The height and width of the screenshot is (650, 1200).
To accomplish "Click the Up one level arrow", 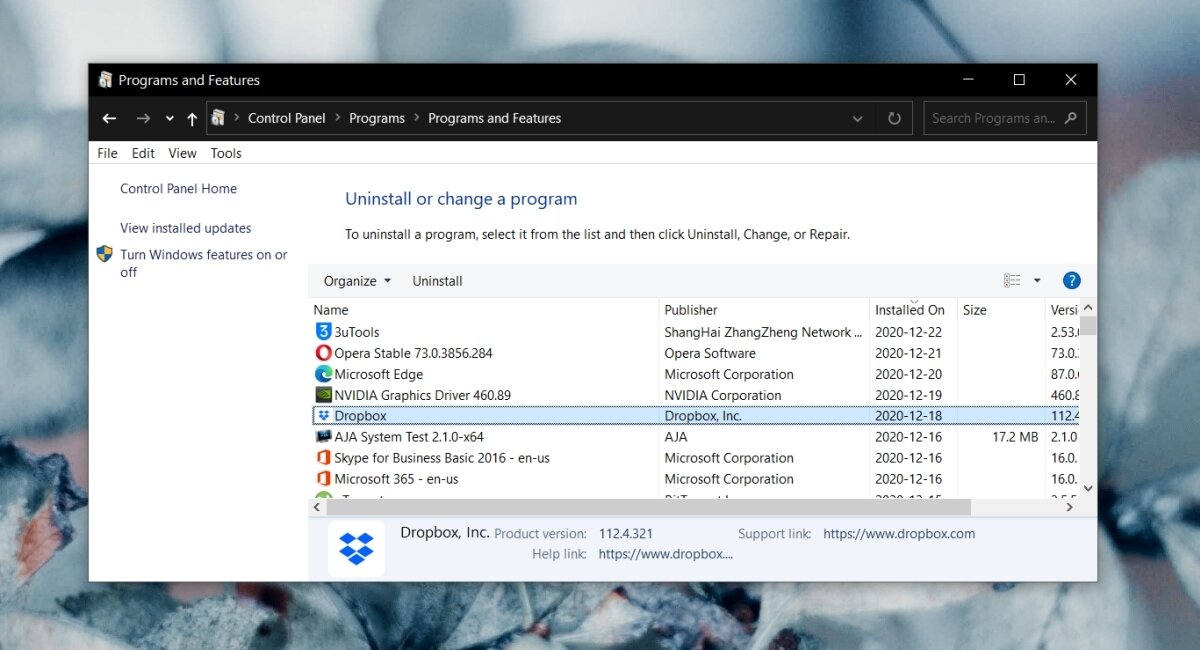I will coord(192,119).
